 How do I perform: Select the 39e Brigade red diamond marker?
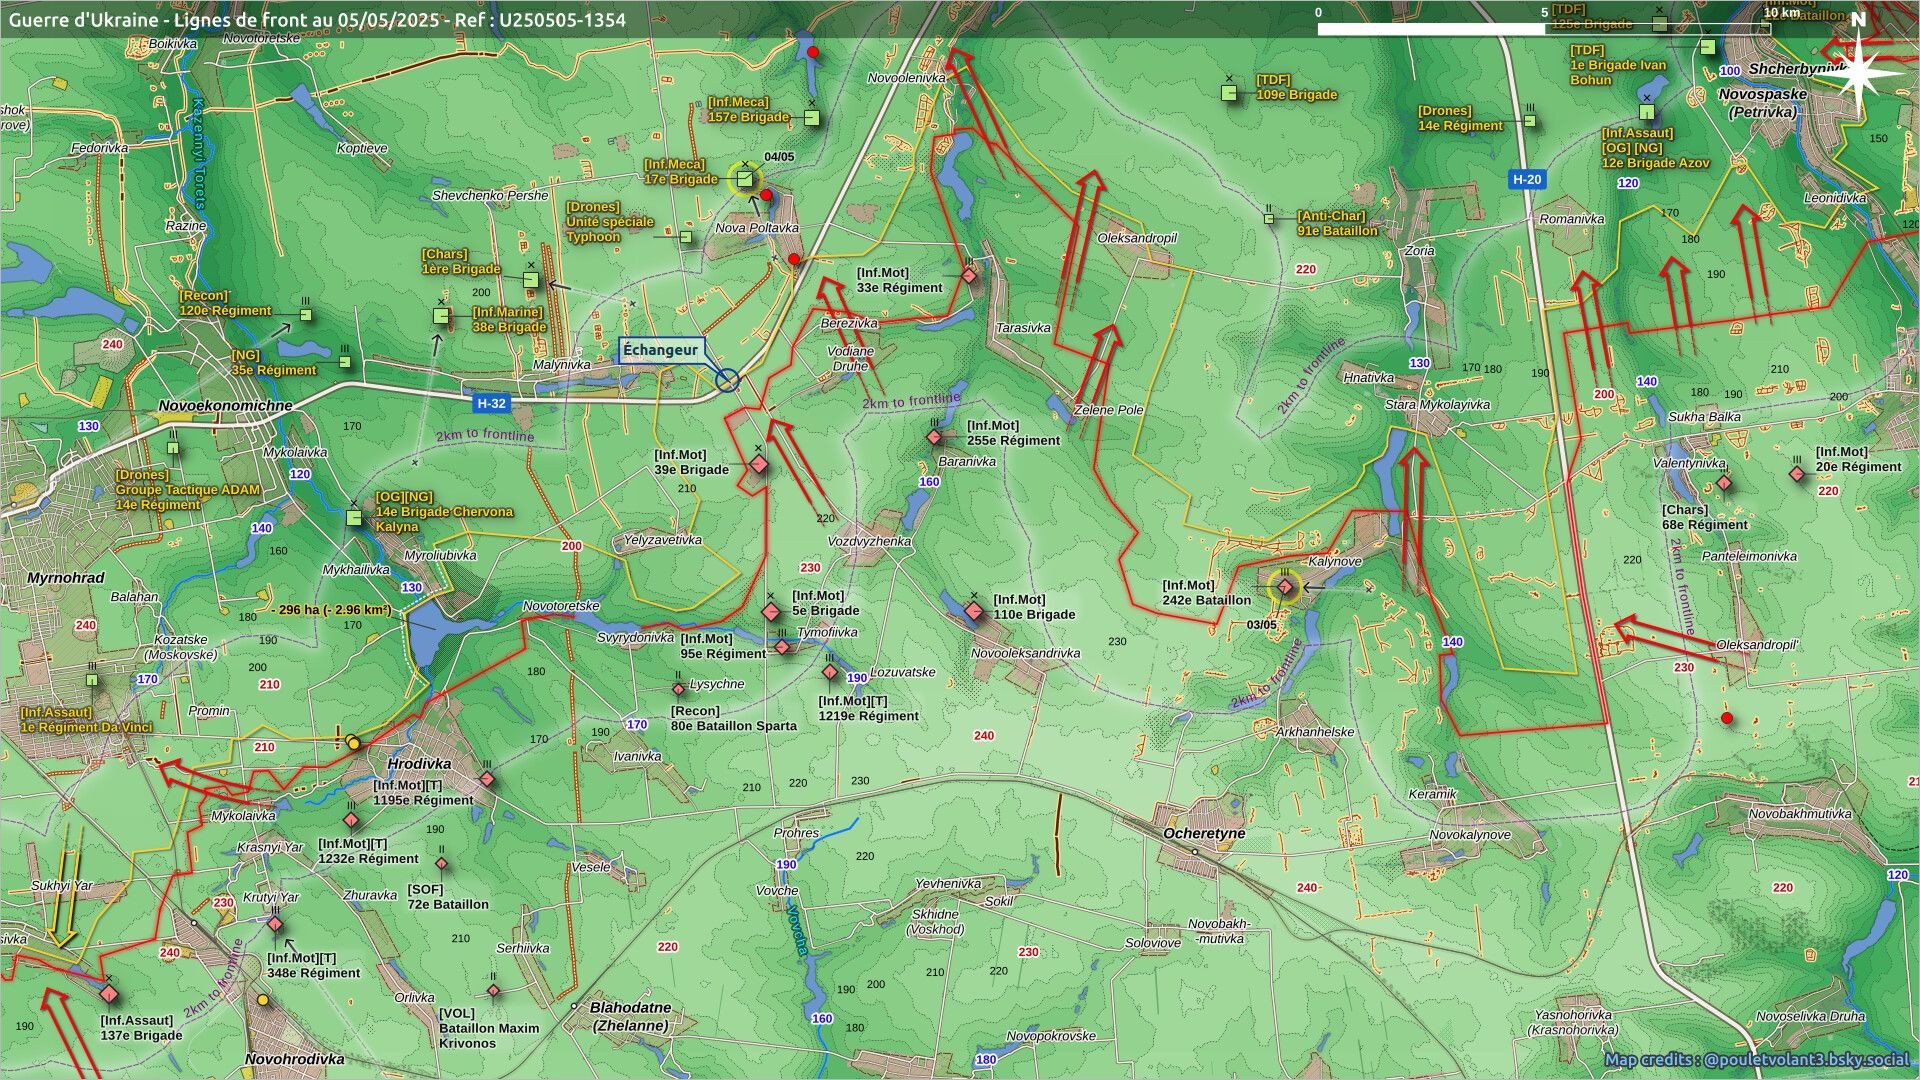[x=759, y=464]
